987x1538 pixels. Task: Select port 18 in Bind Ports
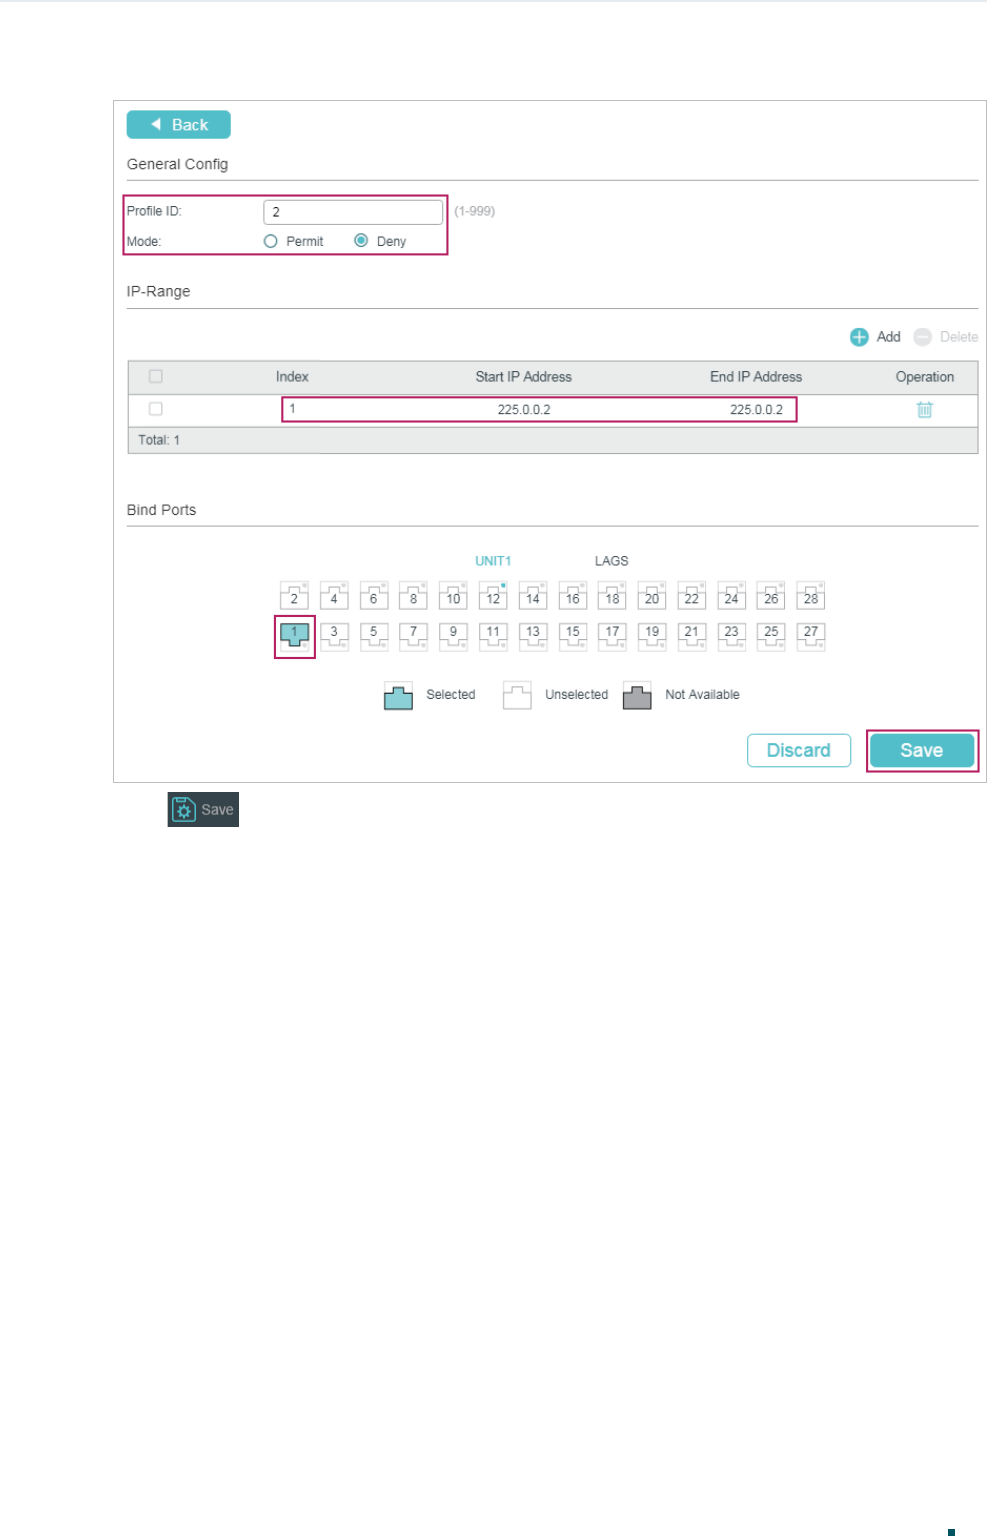pyautogui.click(x=612, y=596)
